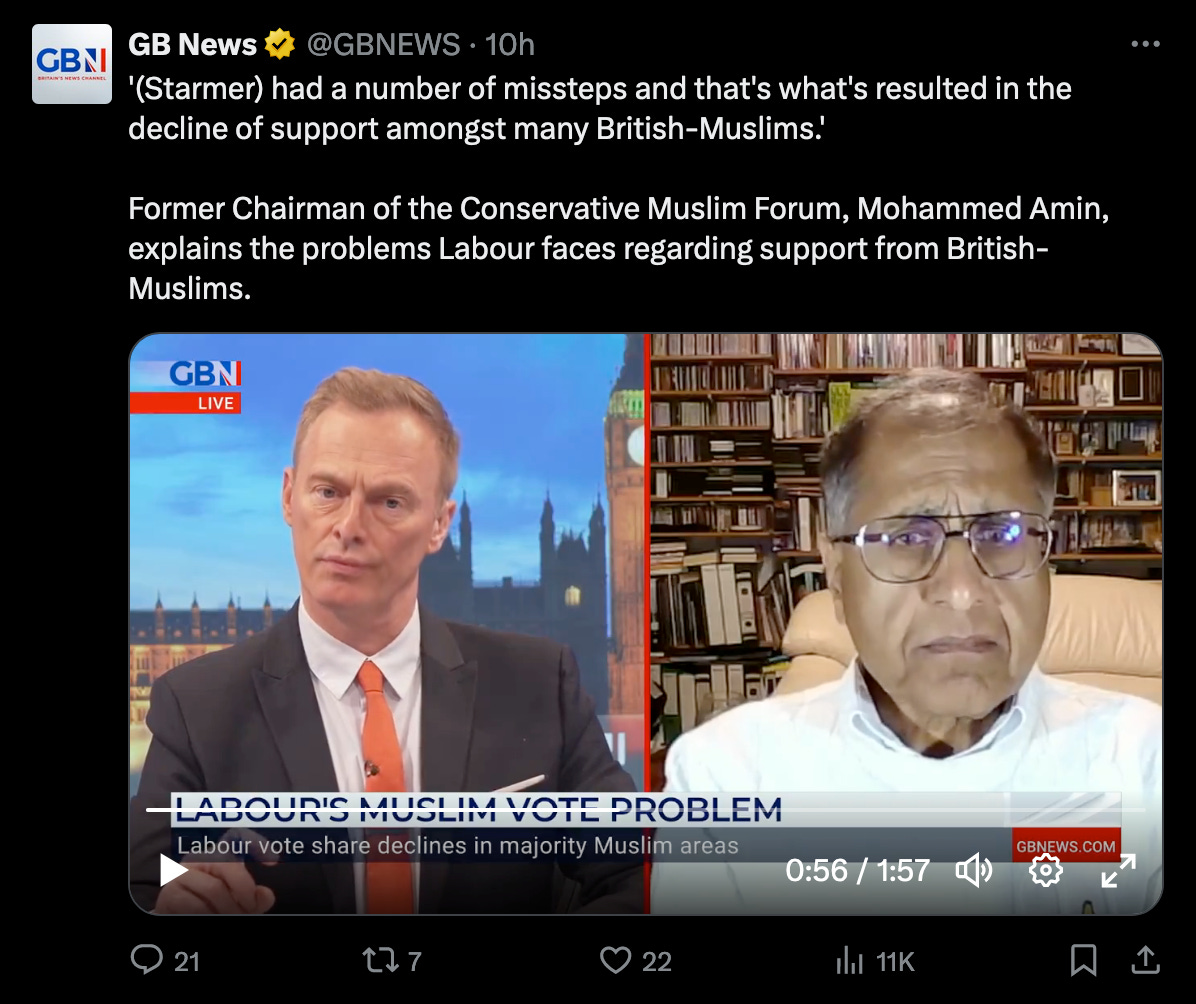Repost this tweet
Image resolution: width=1196 pixels, height=1004 pixels.
379,961
